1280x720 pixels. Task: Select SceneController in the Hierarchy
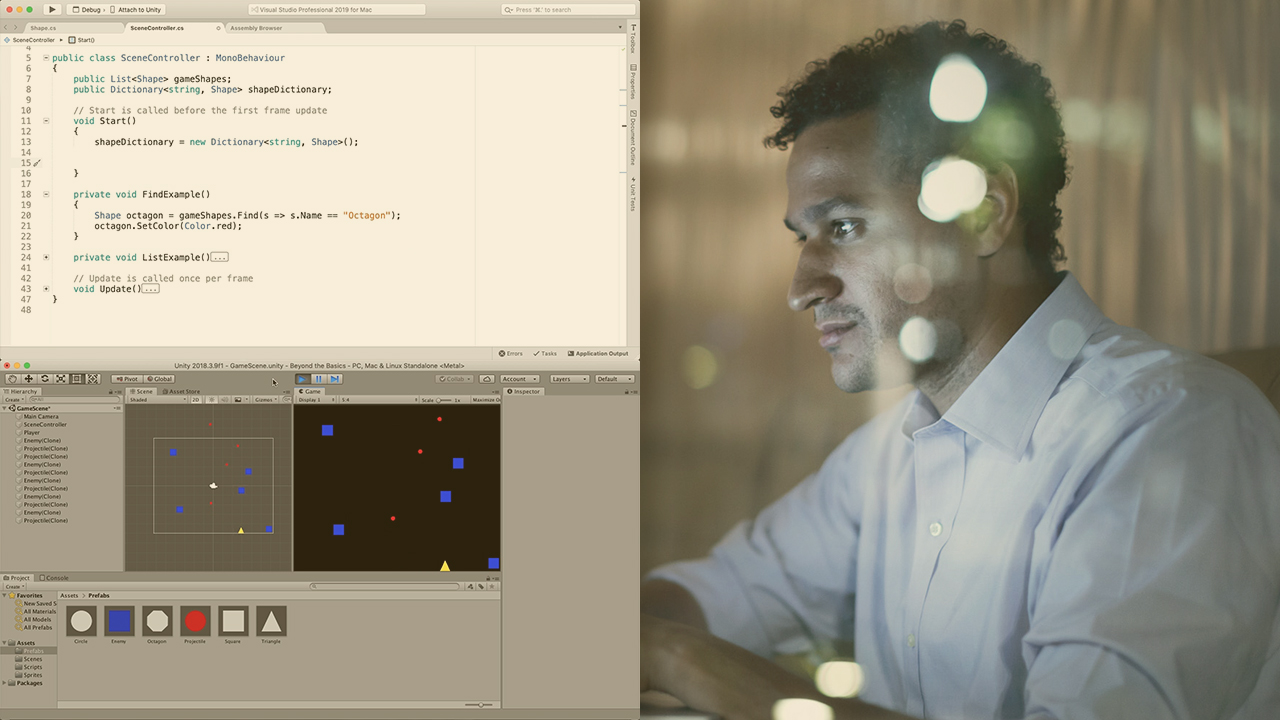45,425
